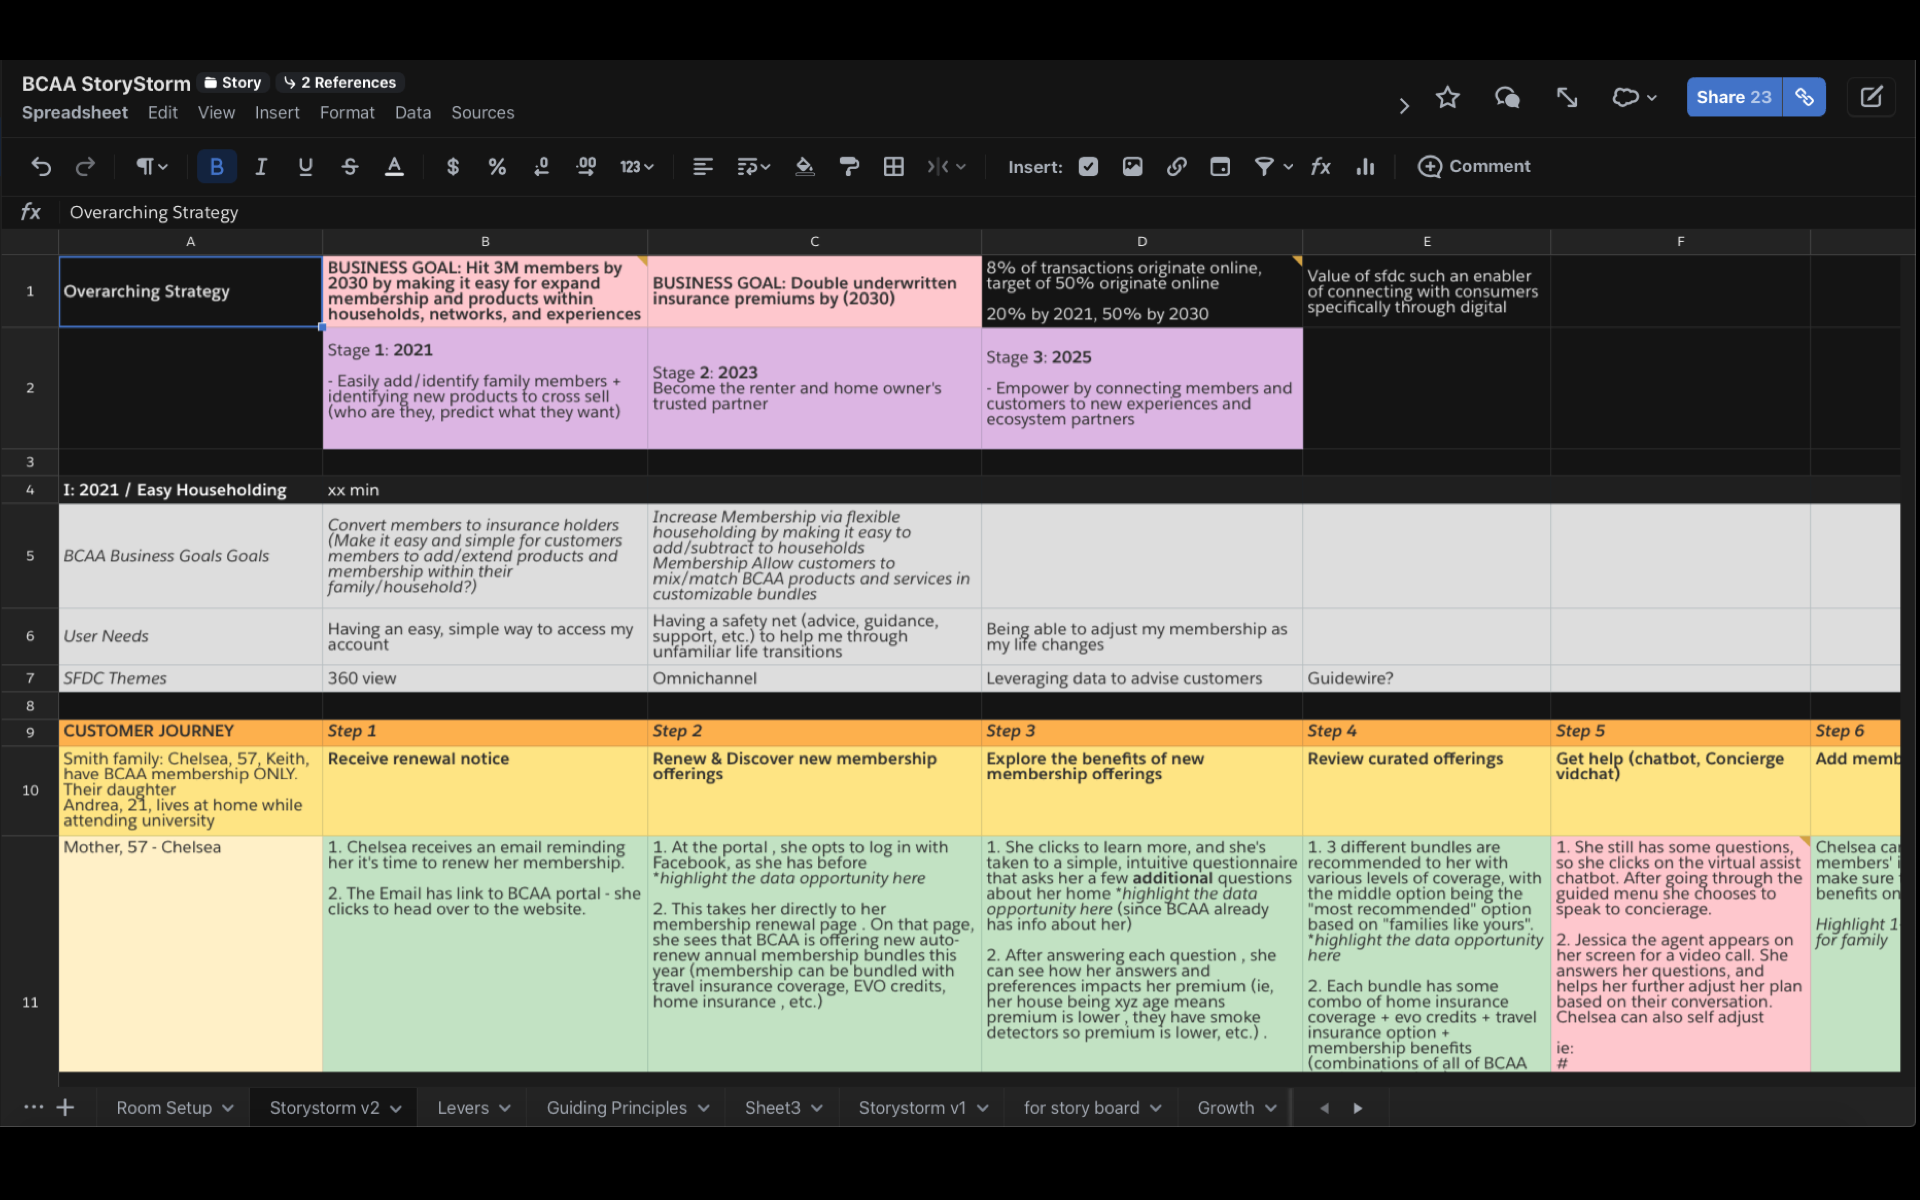Viewport: 1920px width, 1200px height.
Task: Open the 123 number format dropdown
Action: click(636, 167)
